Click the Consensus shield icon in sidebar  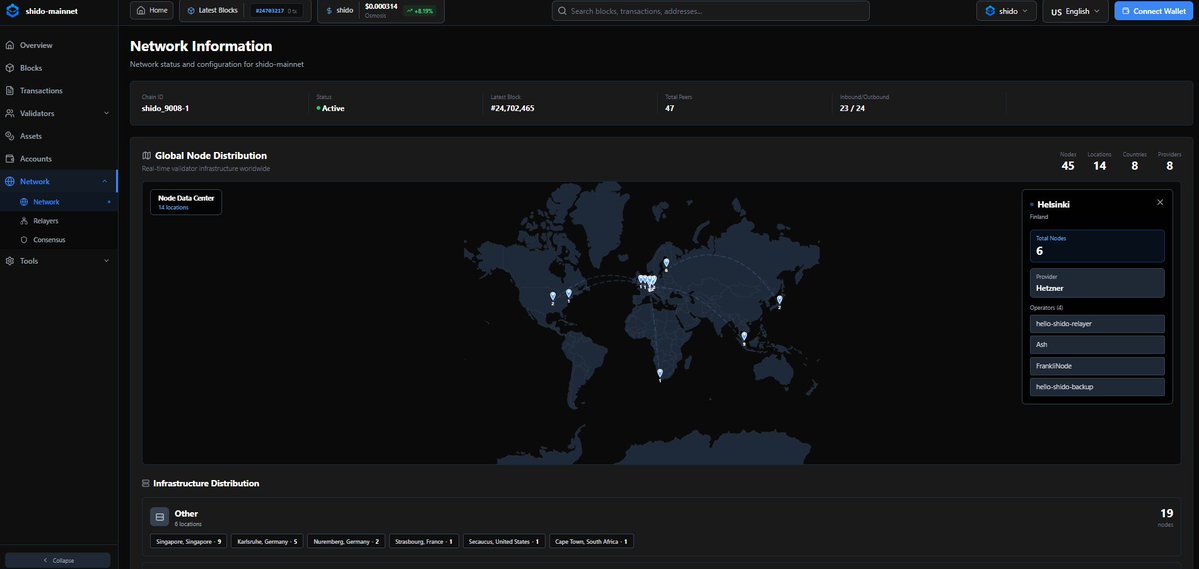point(24,239)
